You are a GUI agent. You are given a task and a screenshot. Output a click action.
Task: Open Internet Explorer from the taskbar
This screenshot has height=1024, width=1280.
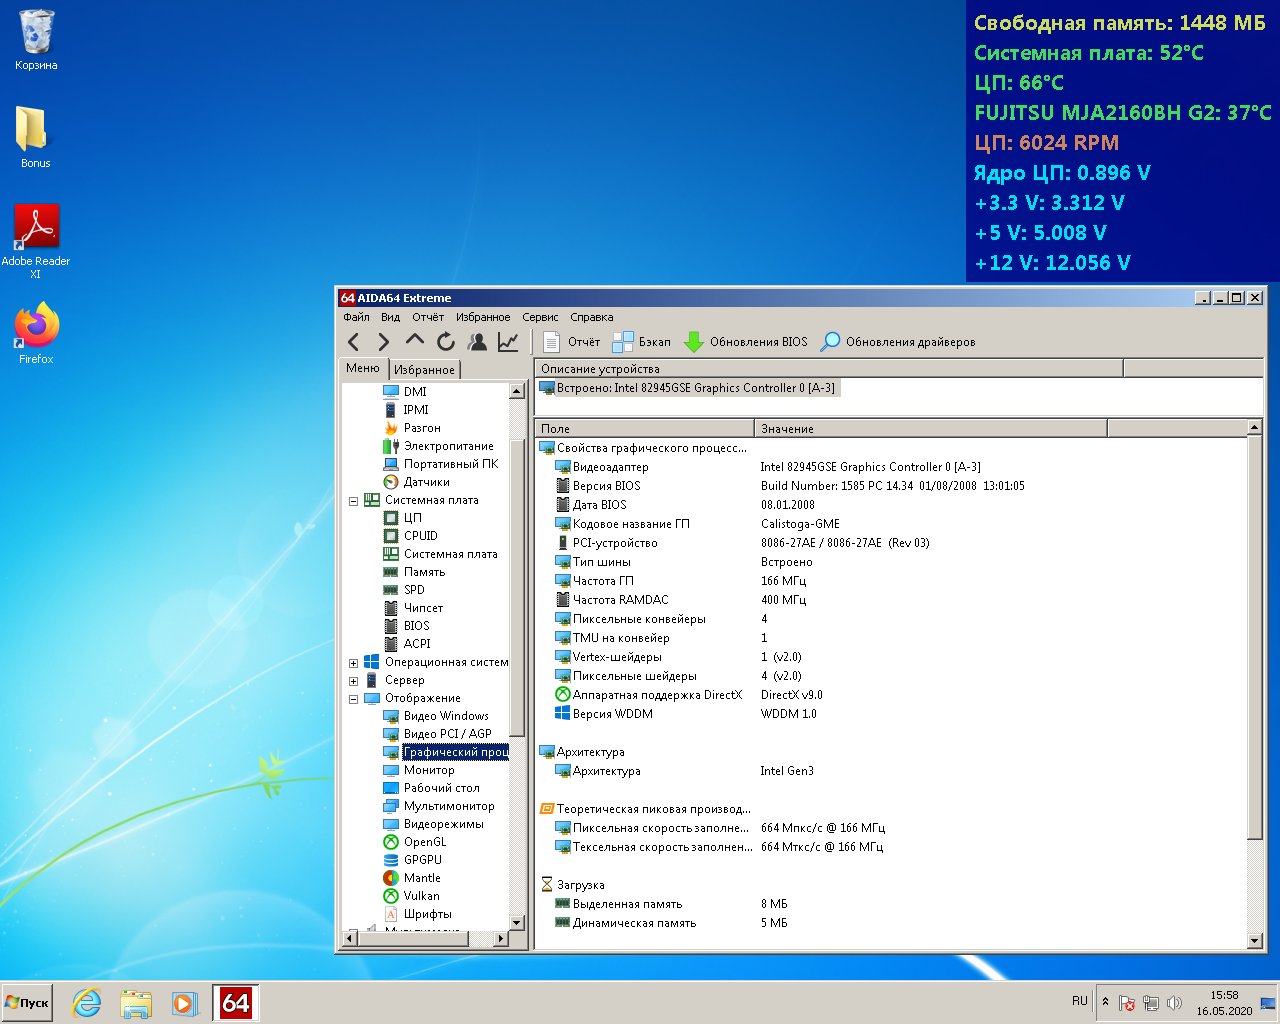click(x=87, y=1003)
